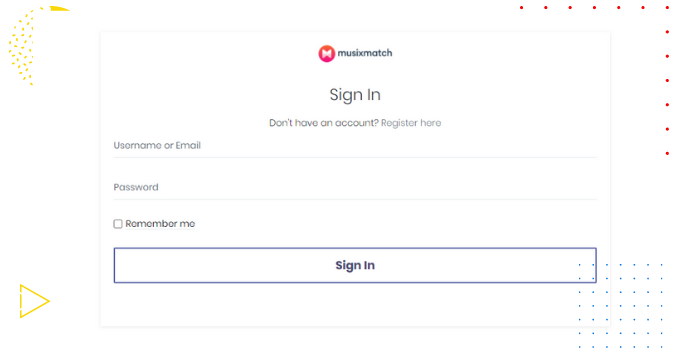Click the pink musixmatch logo icon
The image size is (675, 360).
click(326, 53)
